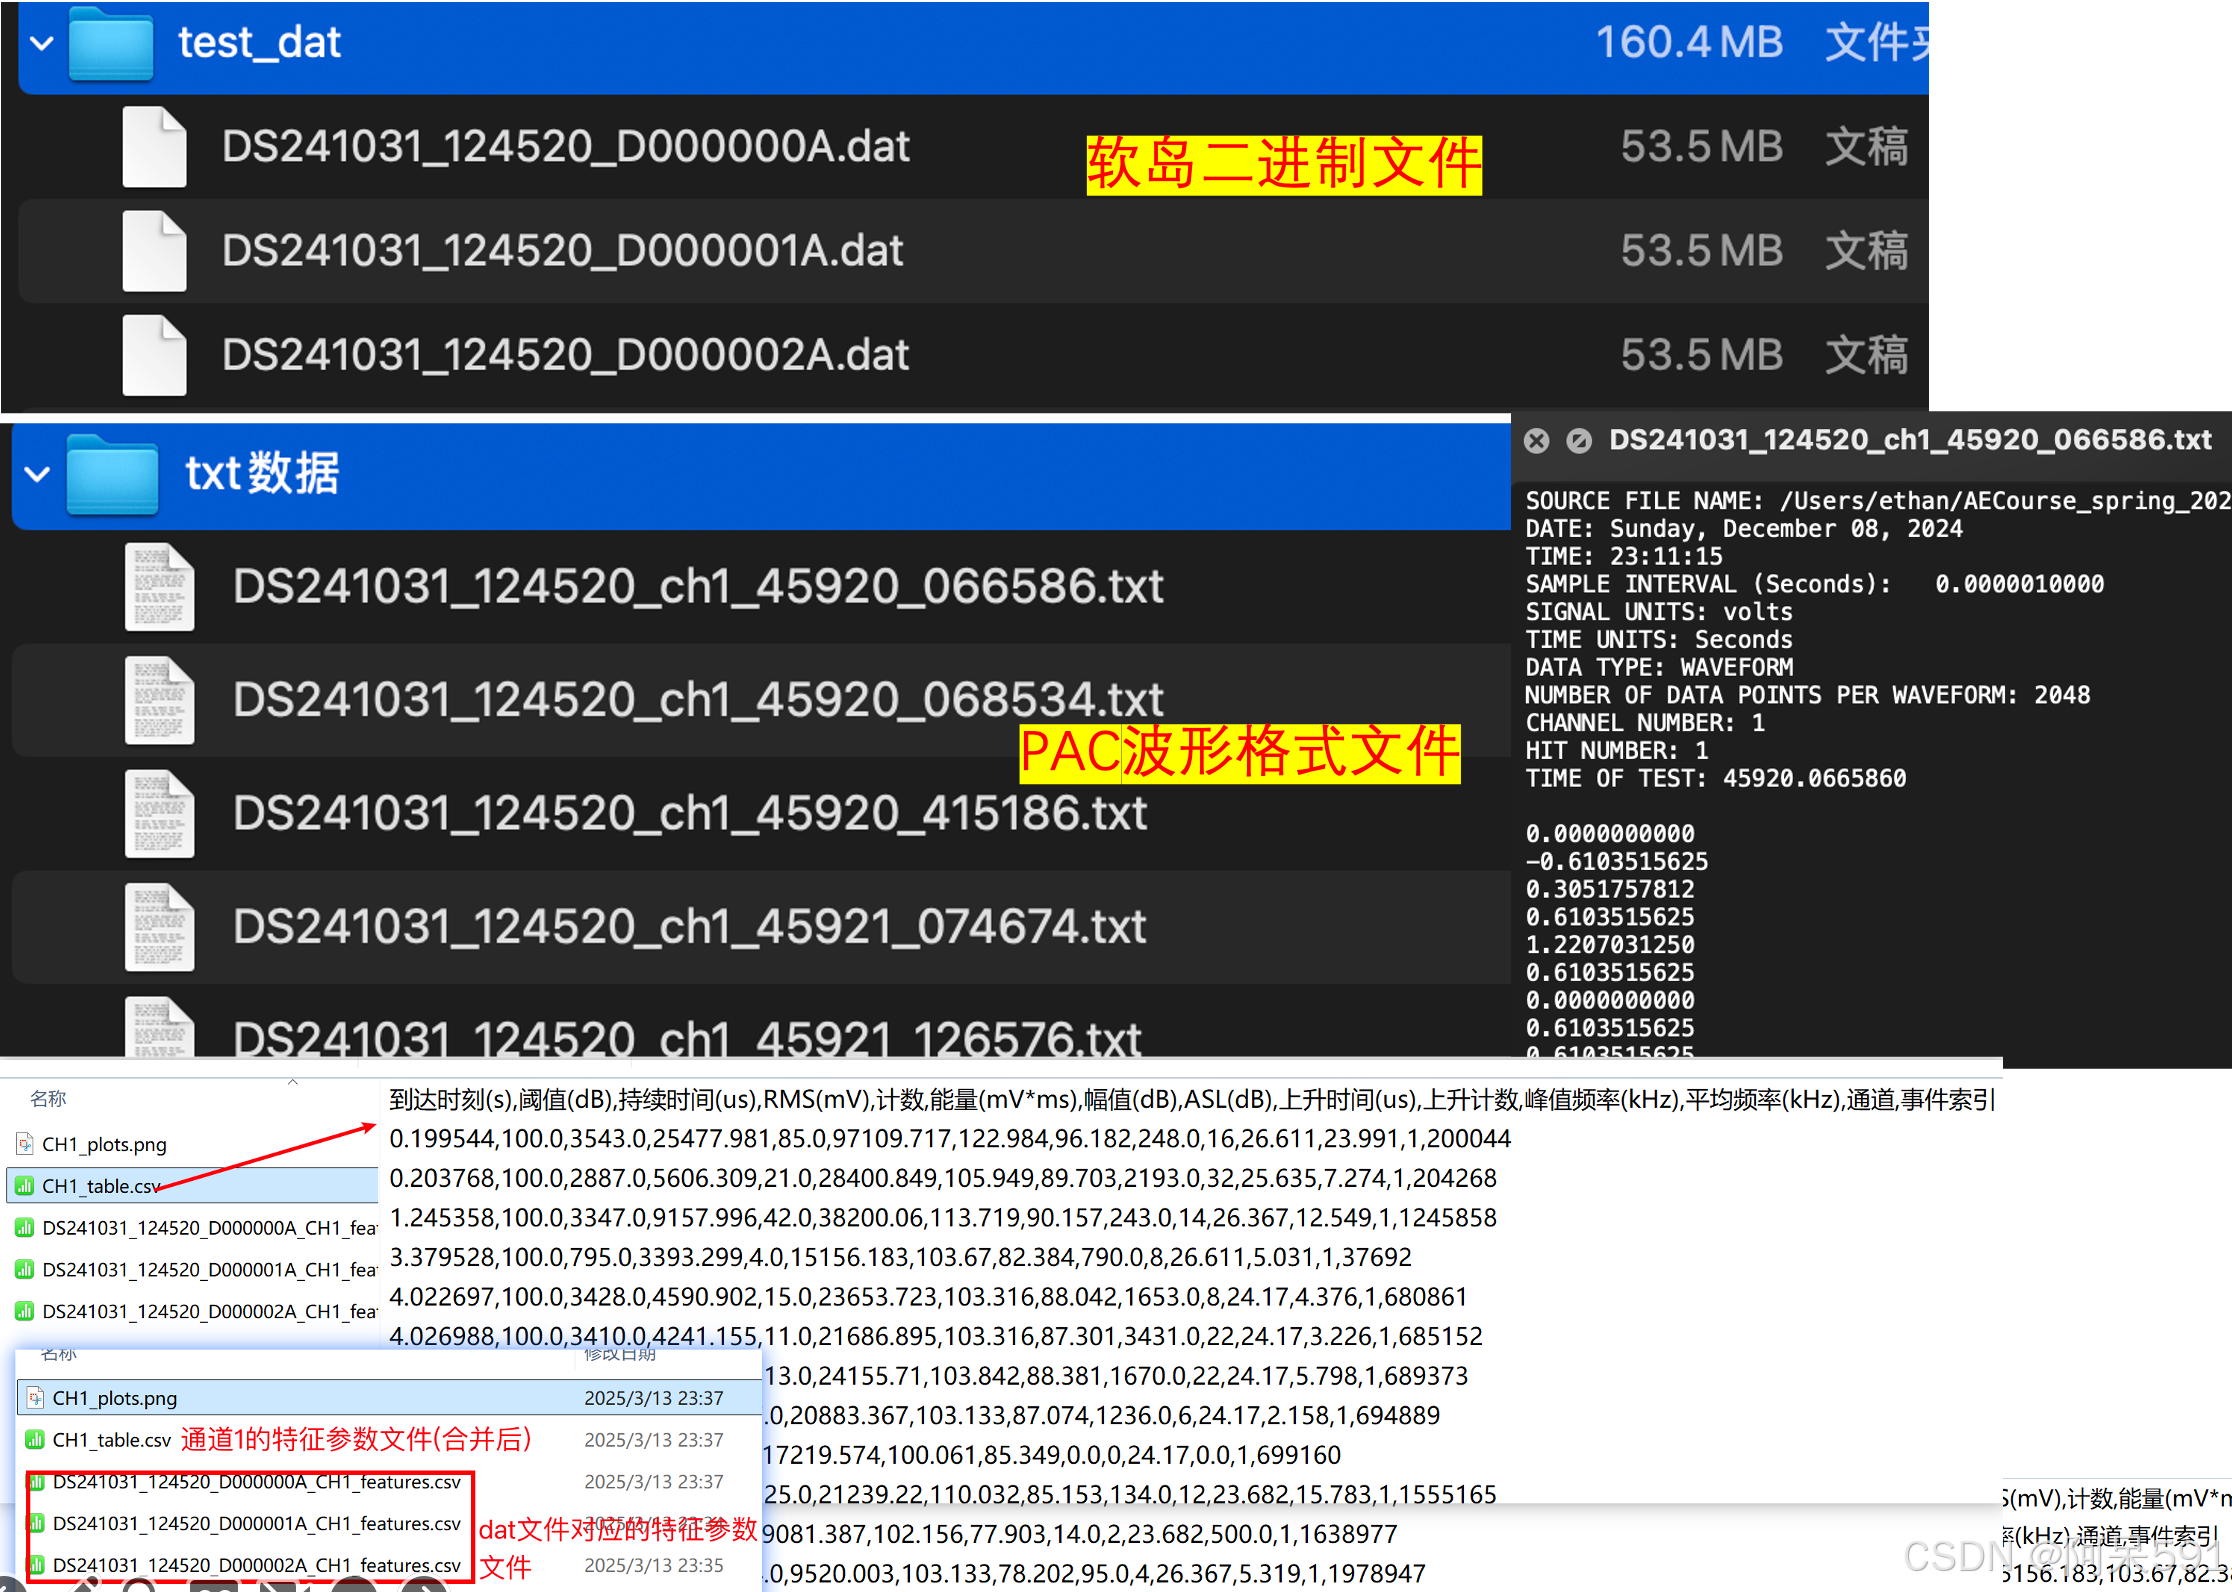The width and height of the screenshot is (2232, 1592).
Task: Click 修改日期 column header
Action: 620,1354
